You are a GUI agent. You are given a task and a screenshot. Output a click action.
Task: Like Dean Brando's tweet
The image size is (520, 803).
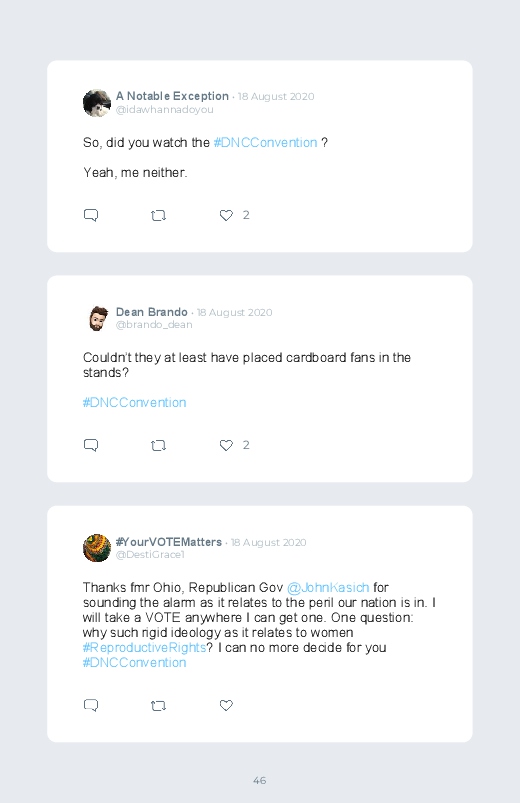click(226, 445)
